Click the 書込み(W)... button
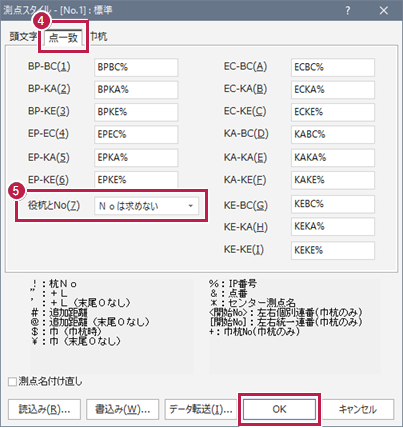 [x=123, y=409]
